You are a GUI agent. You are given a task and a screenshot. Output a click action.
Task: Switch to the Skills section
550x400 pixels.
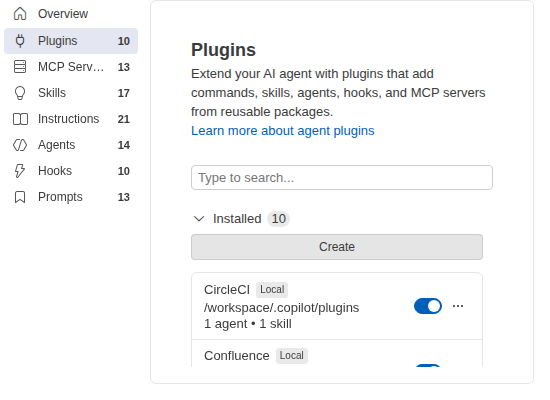(71, 93)
